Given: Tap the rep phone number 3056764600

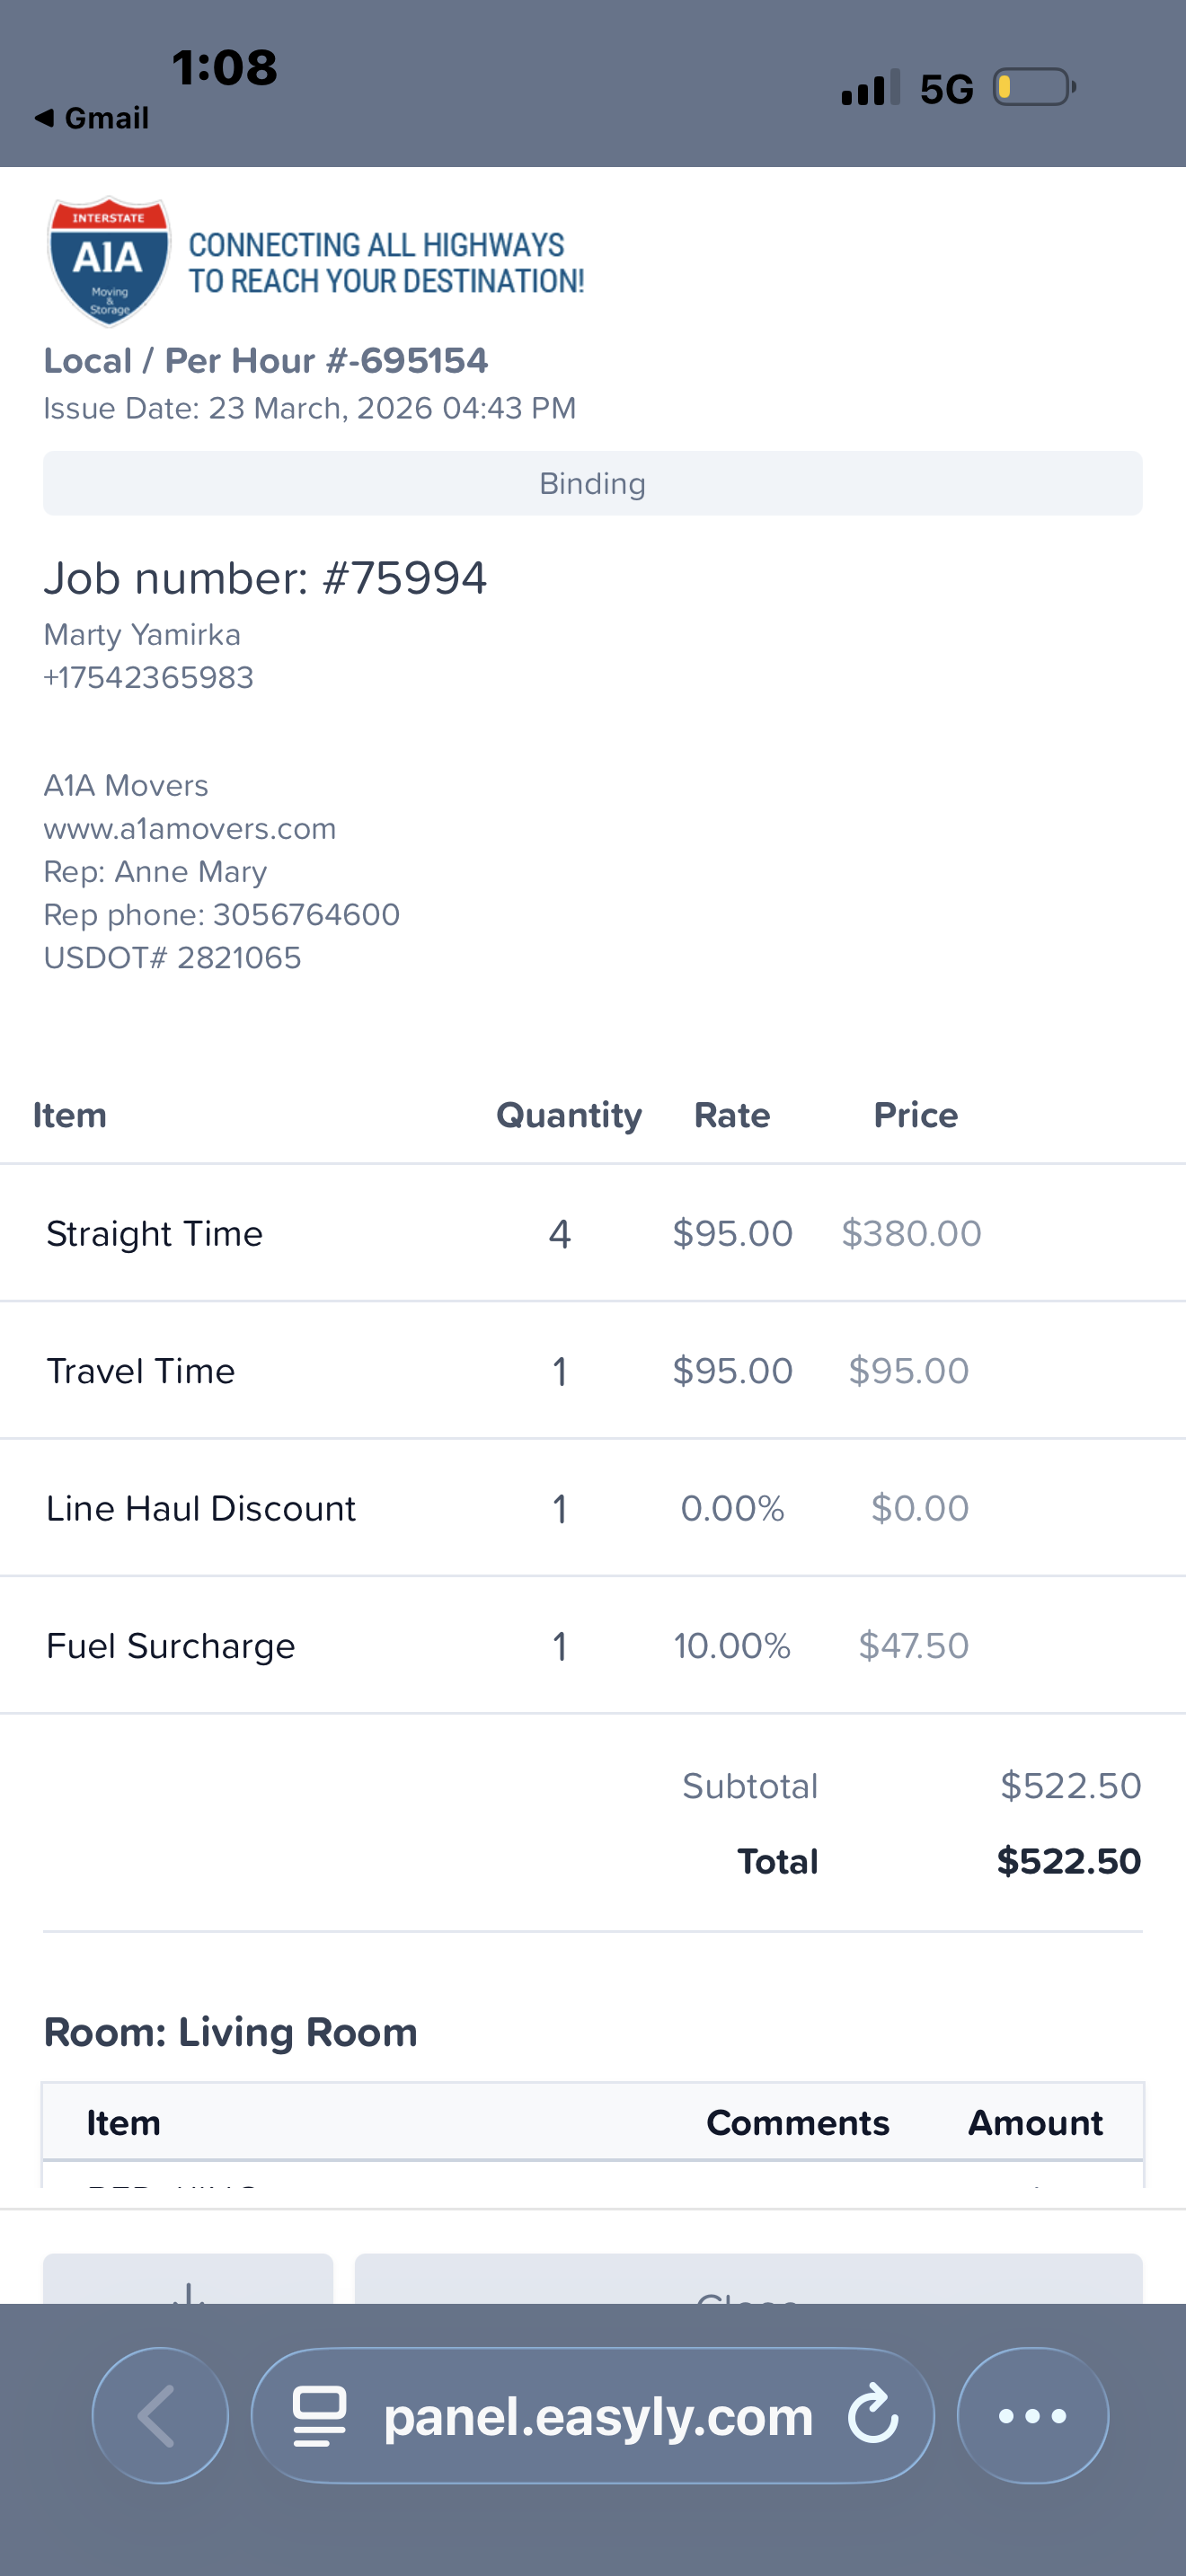Looking at the screenshot, I should coord(306,915).
